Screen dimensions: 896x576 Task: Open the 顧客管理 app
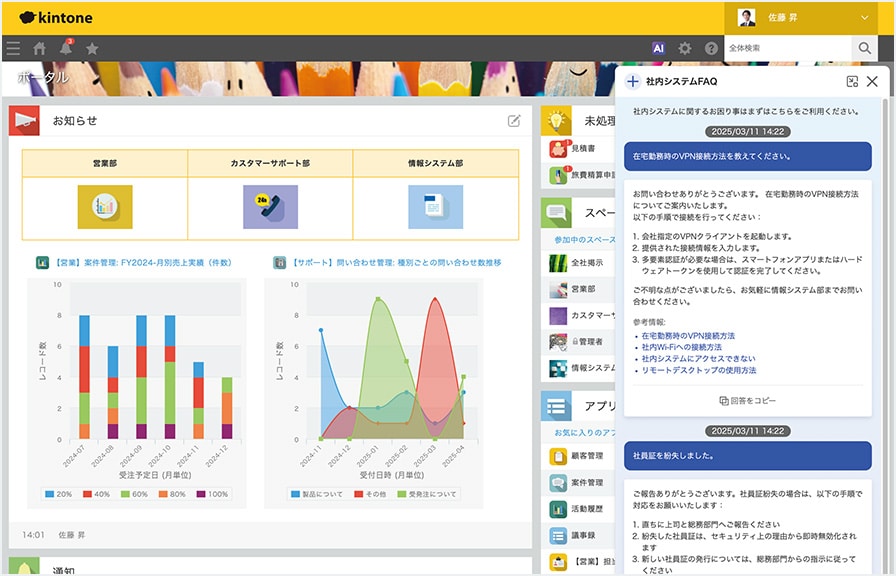pos(578,456)
